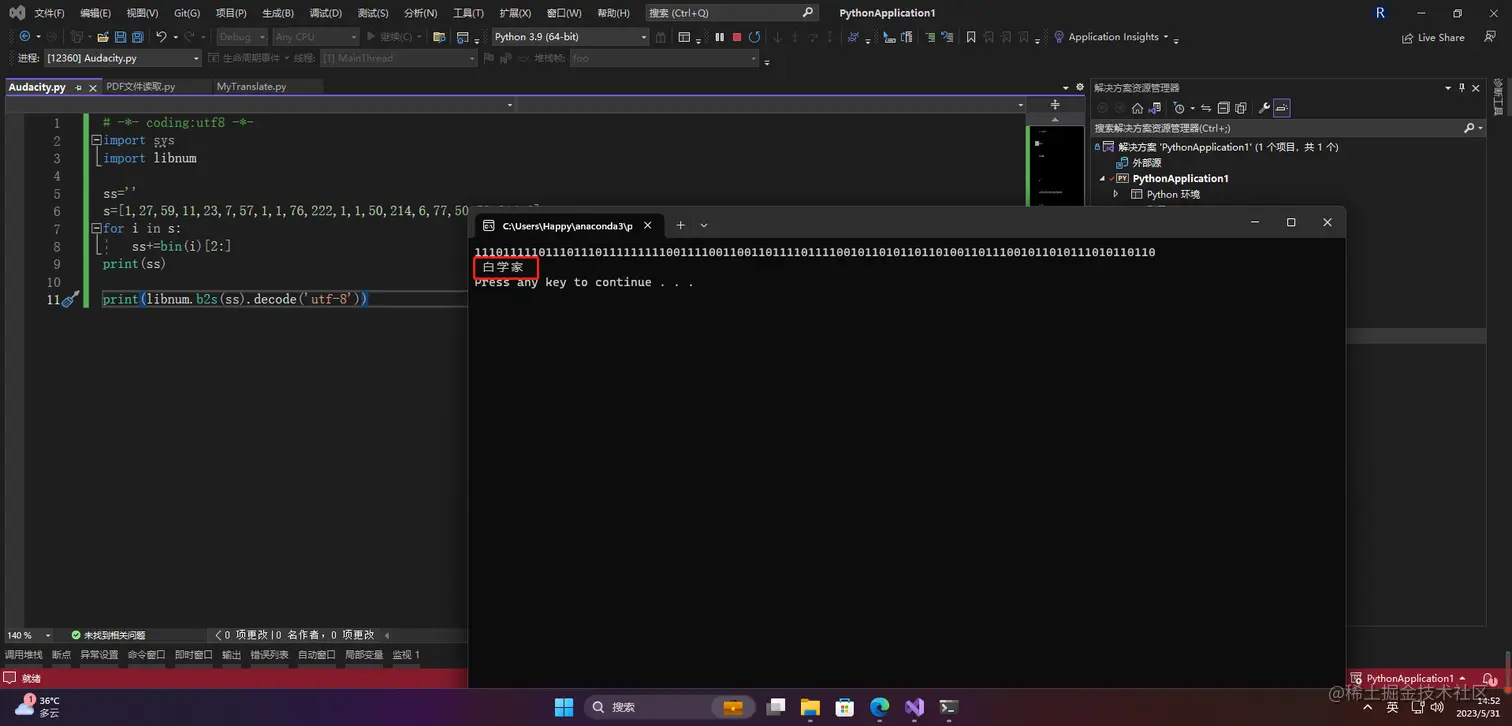Click the Application Insights lightbulb icon

1059,37
